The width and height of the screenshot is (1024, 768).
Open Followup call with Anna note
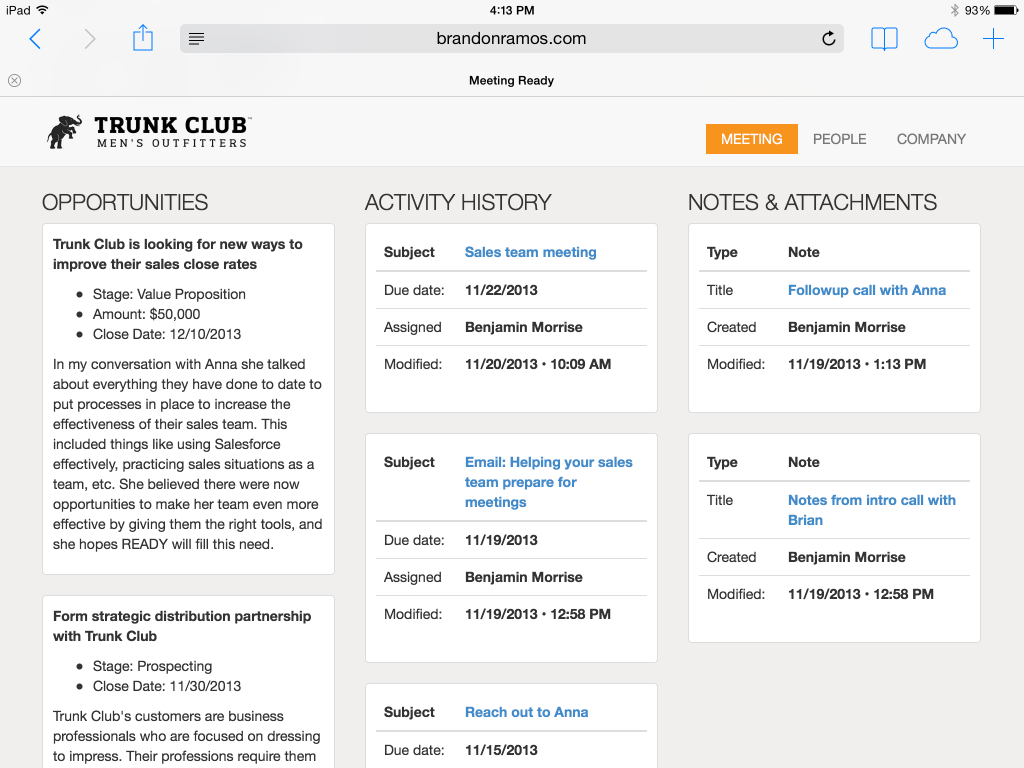[x=866, y=290]
